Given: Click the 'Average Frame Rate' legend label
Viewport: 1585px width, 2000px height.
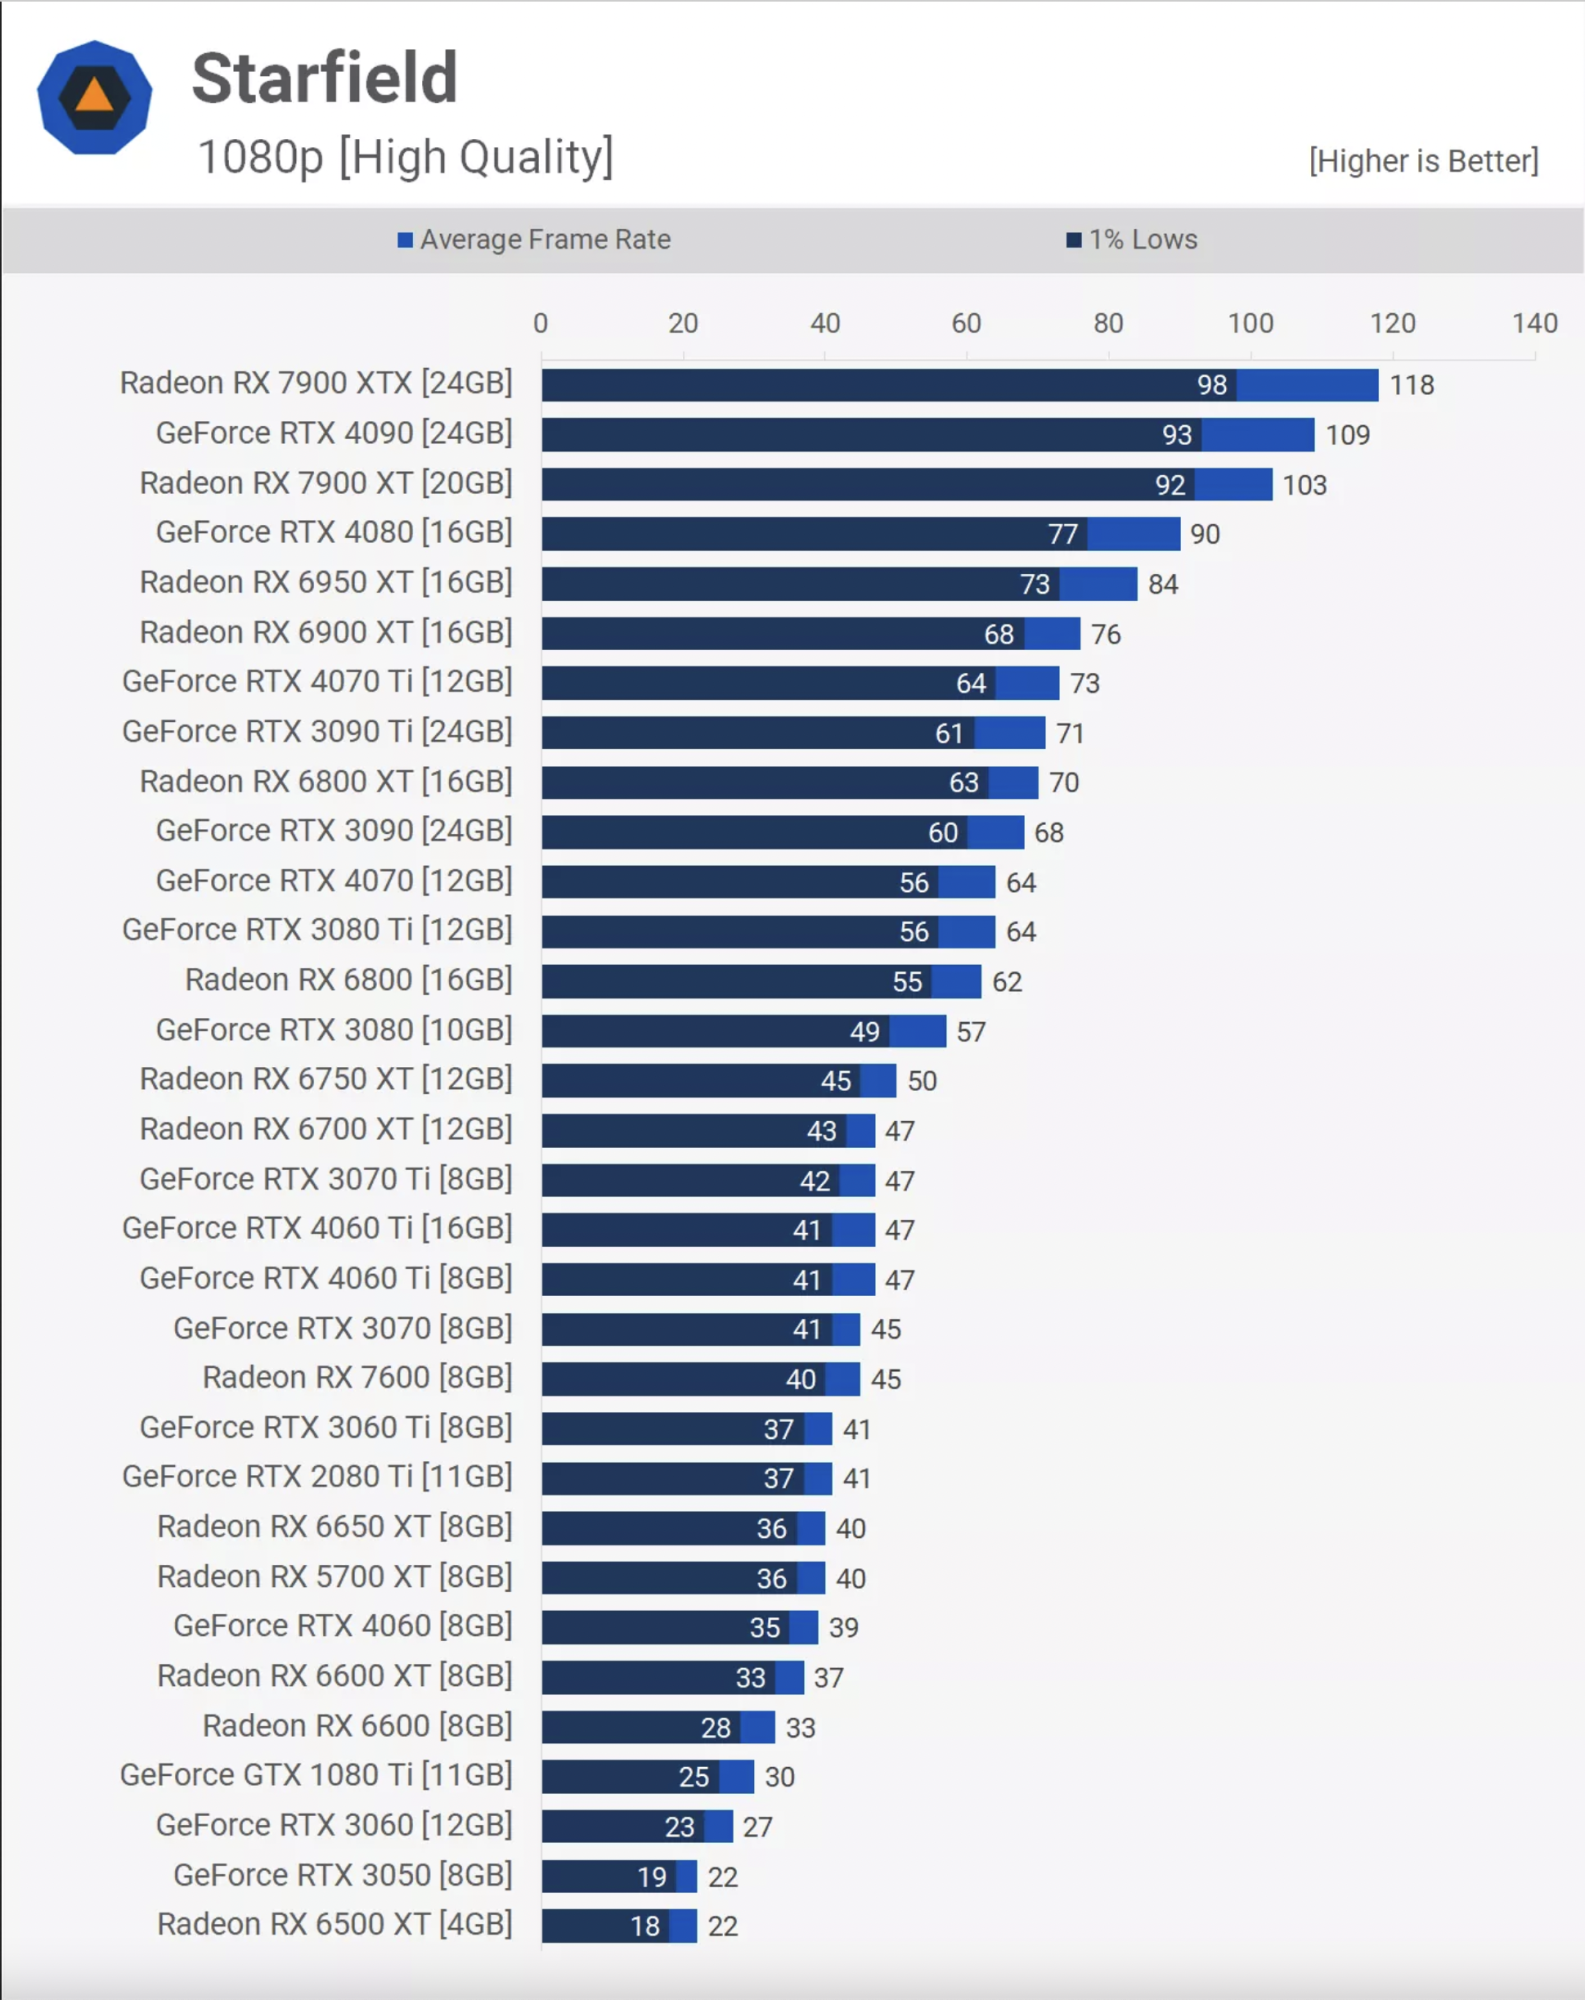Looking at the screenshot, I should [545, 240].
